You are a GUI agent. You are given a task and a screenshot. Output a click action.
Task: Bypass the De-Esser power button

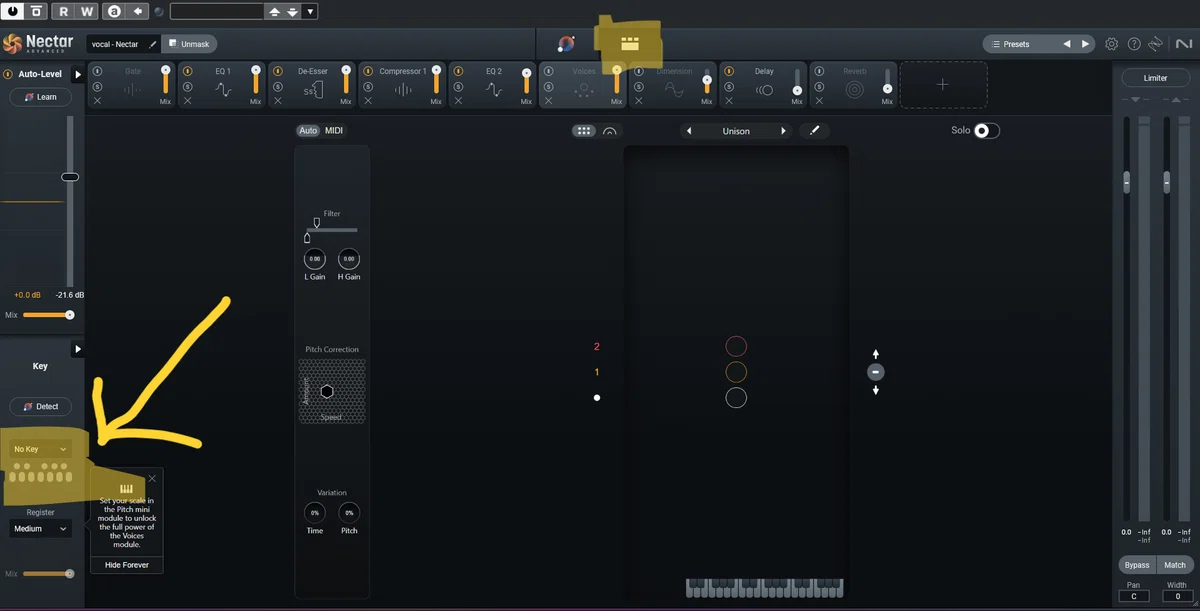coord(277,72)
